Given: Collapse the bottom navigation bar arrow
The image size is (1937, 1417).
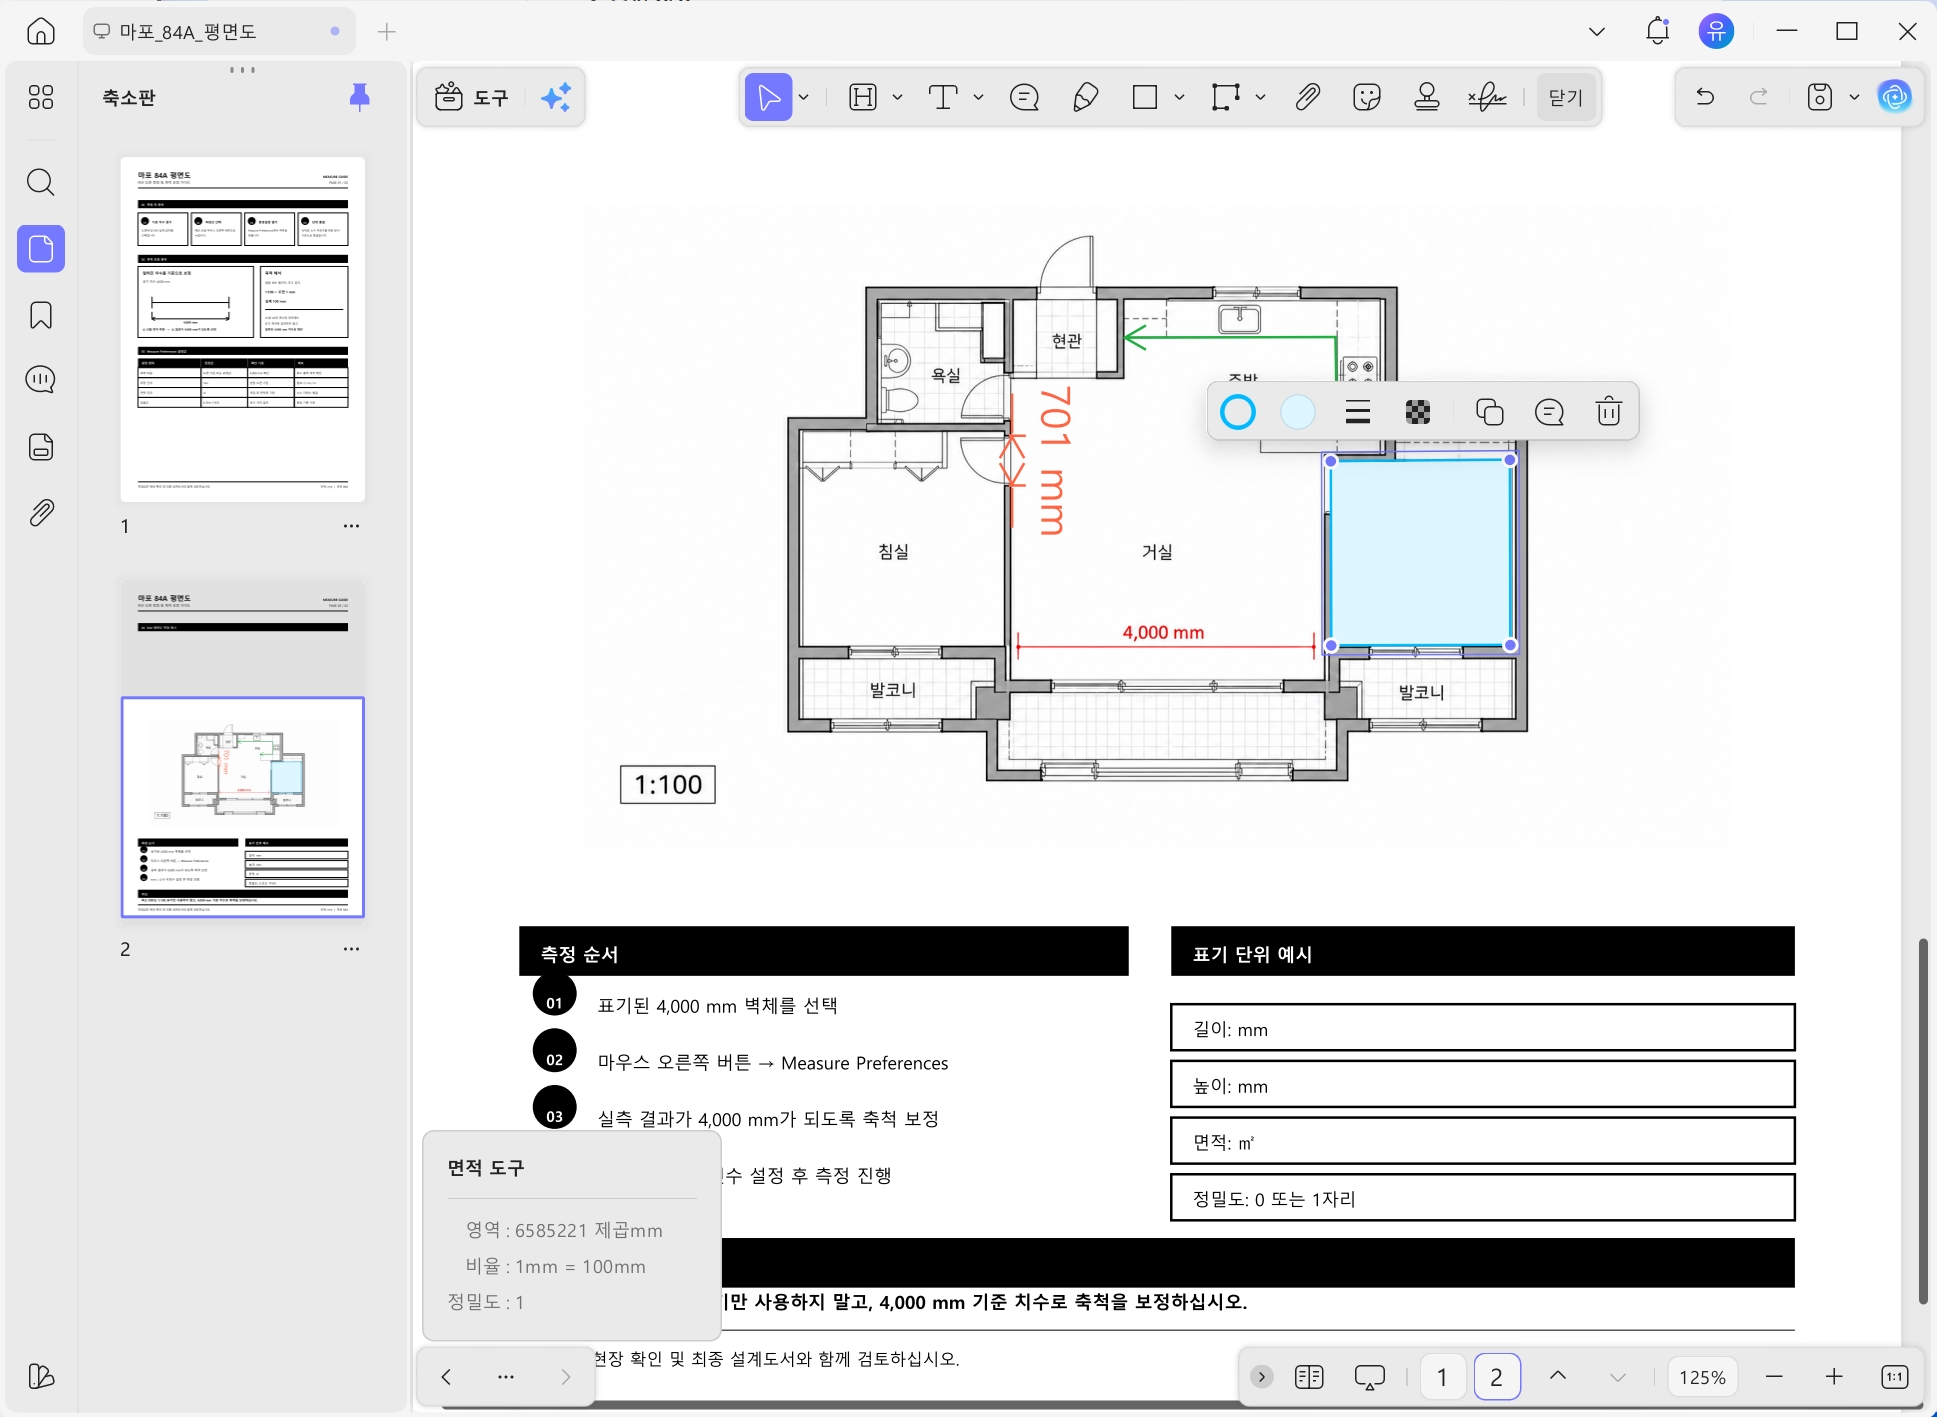Looking at the screenshot, I should coord(1262,1377).
